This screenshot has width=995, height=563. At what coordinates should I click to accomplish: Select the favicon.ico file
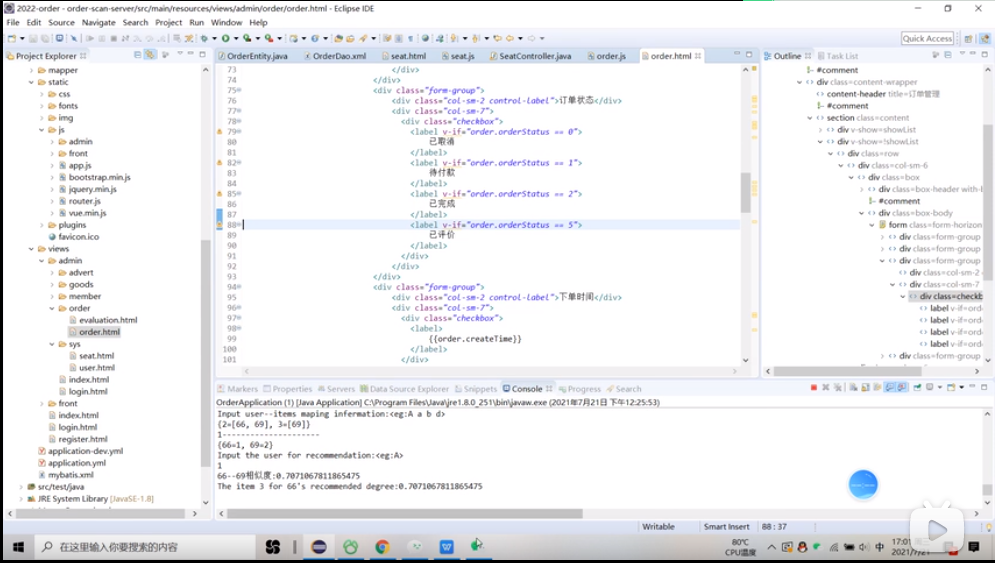[x=79, y=237]
